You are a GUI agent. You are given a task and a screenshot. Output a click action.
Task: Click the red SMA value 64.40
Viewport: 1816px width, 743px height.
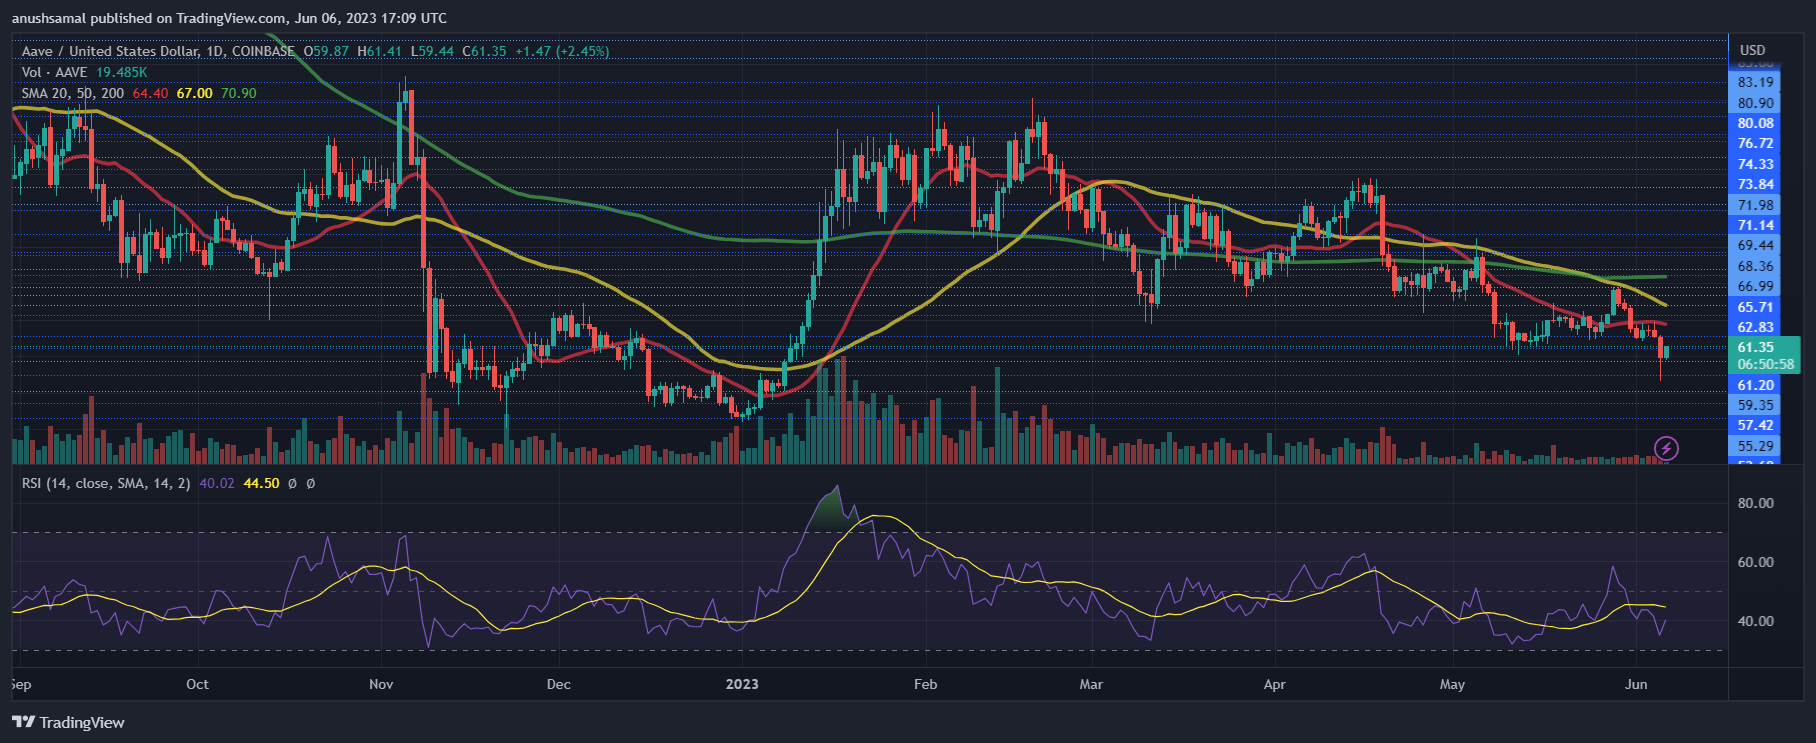click(150, 93)
